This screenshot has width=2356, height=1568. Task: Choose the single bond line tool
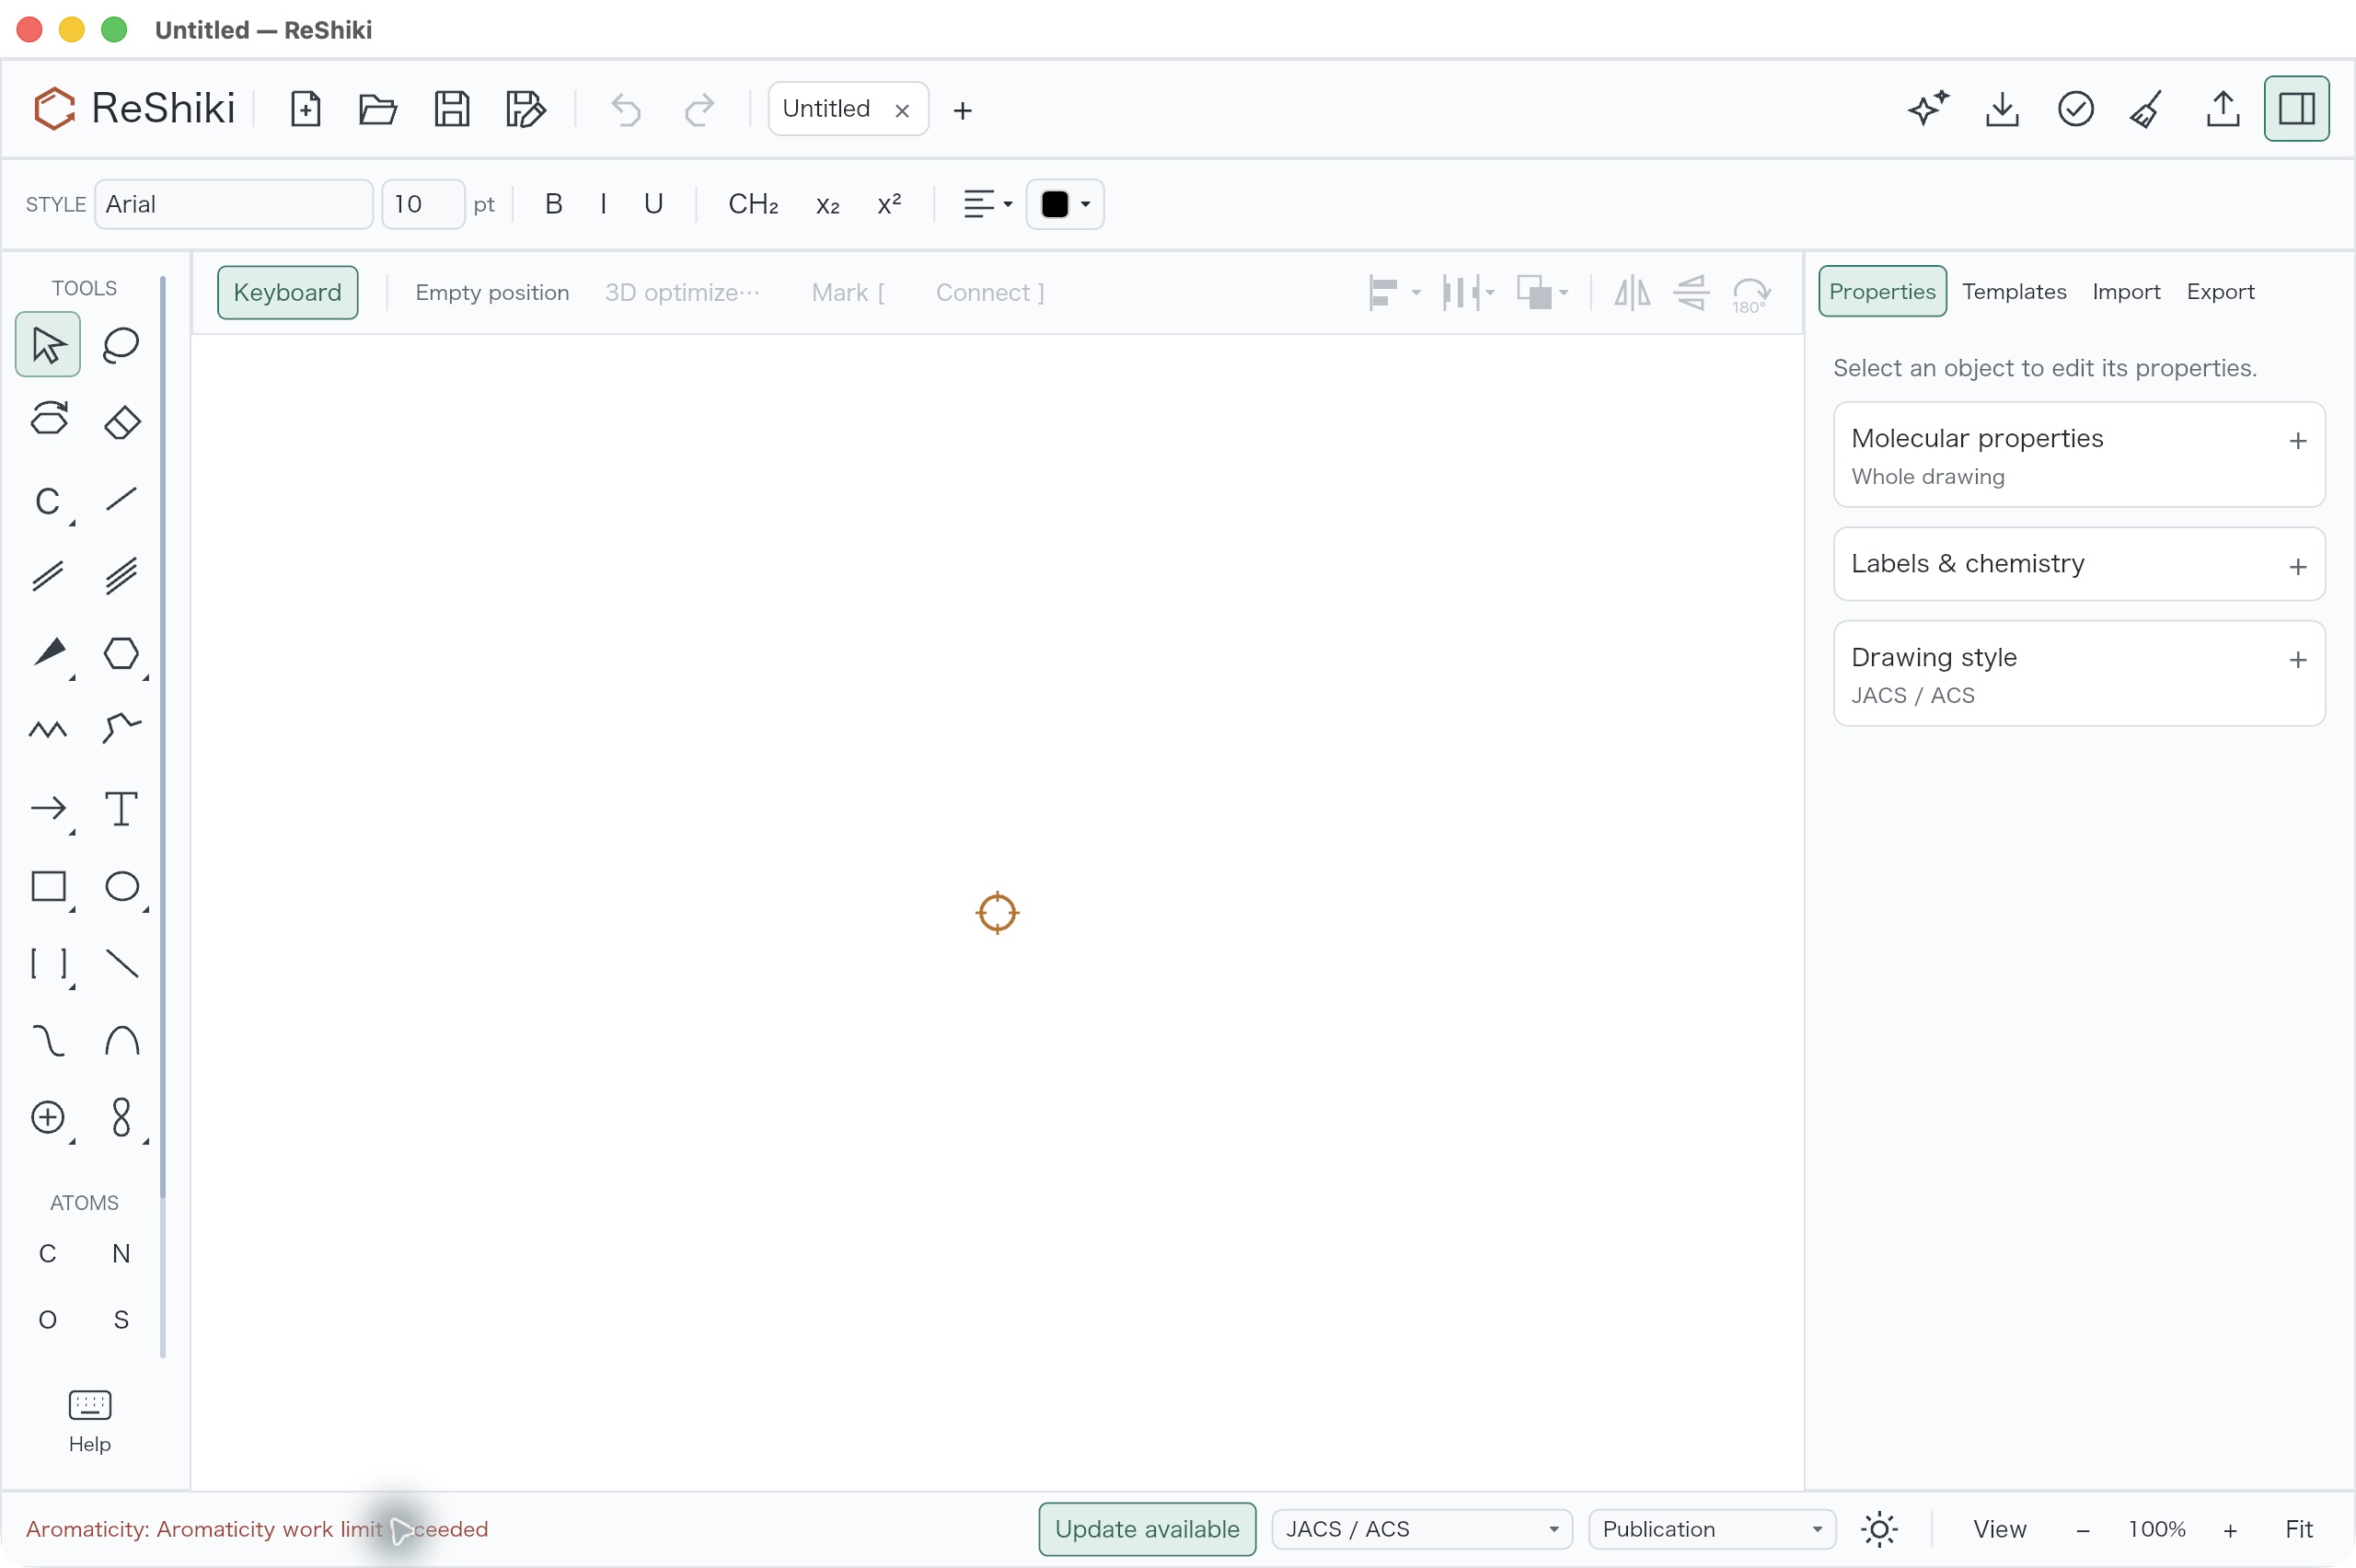coord(121,499)
